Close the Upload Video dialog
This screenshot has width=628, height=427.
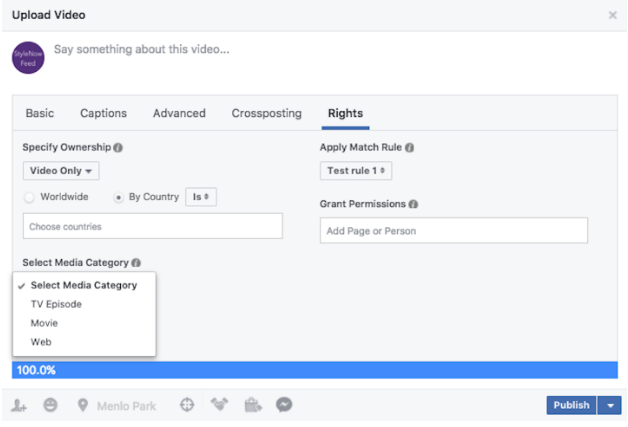pyautogui.click(x=612, y=15)
